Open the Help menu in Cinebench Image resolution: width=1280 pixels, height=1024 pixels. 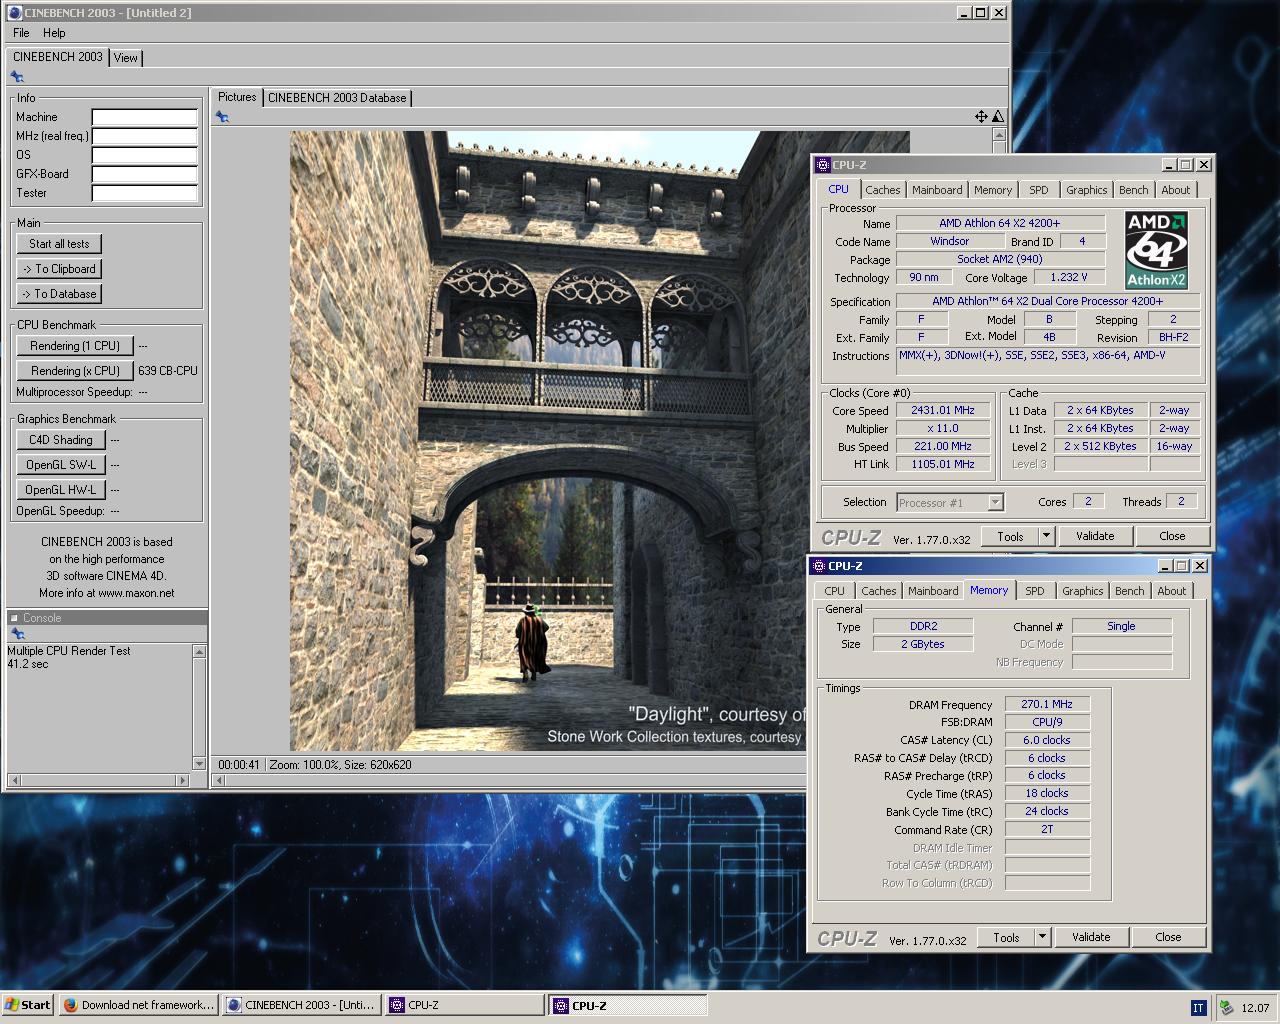pyautogui.click(x=54, y=33)
